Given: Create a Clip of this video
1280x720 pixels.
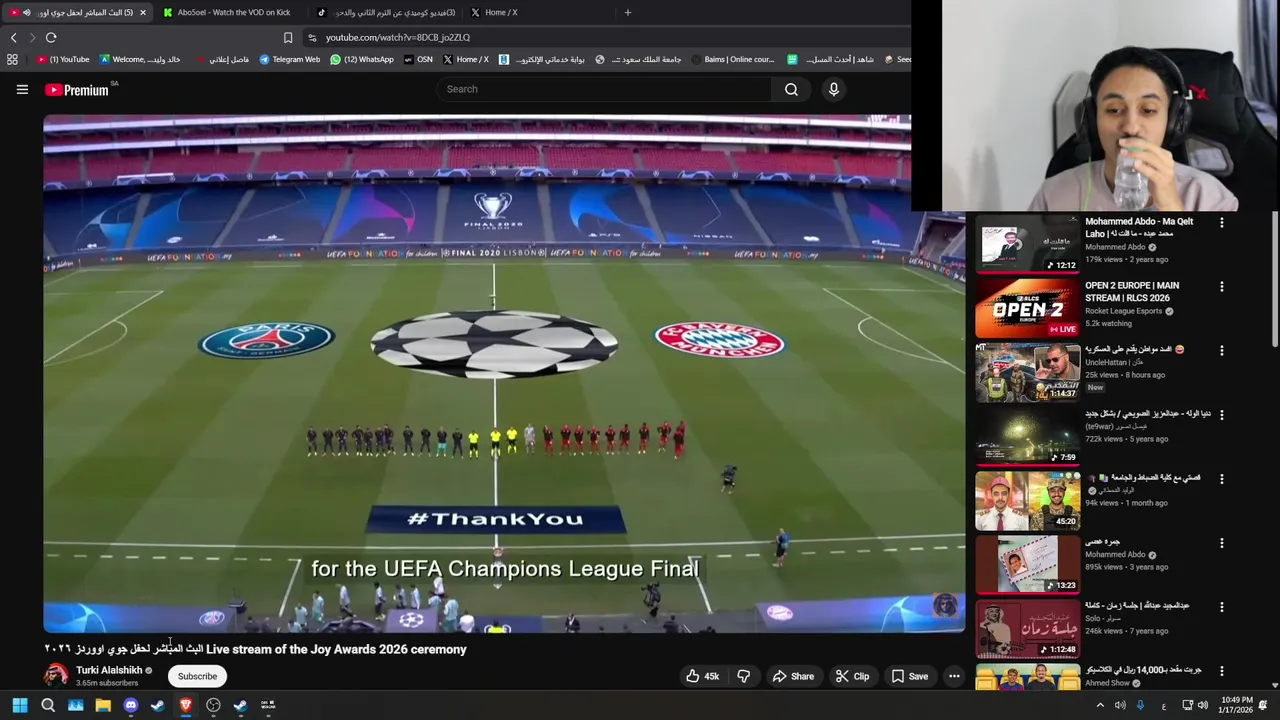Looking at the screenshot, I should pos(852,676).
